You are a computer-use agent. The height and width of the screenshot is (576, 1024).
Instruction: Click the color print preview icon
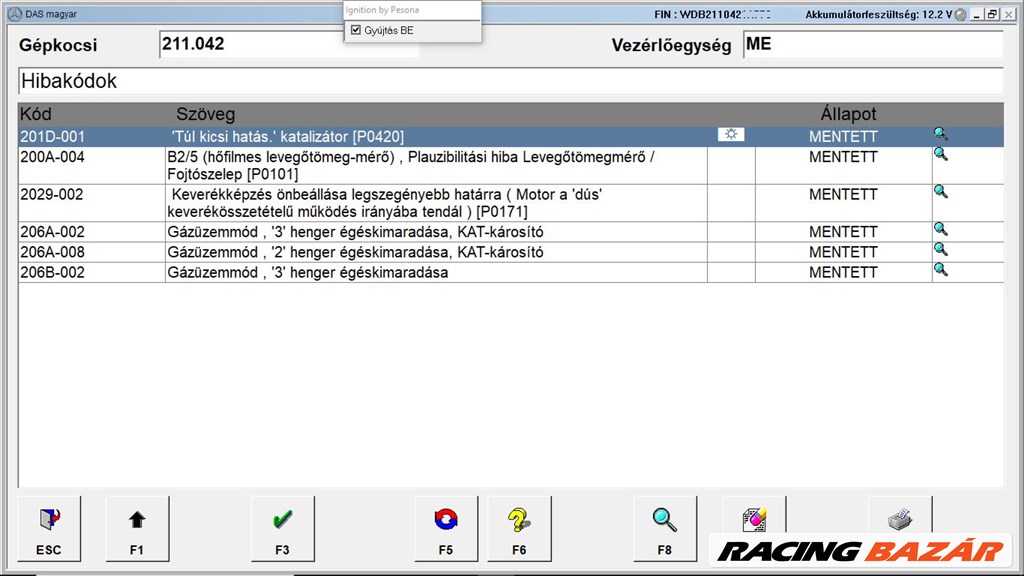click(753, 519)
